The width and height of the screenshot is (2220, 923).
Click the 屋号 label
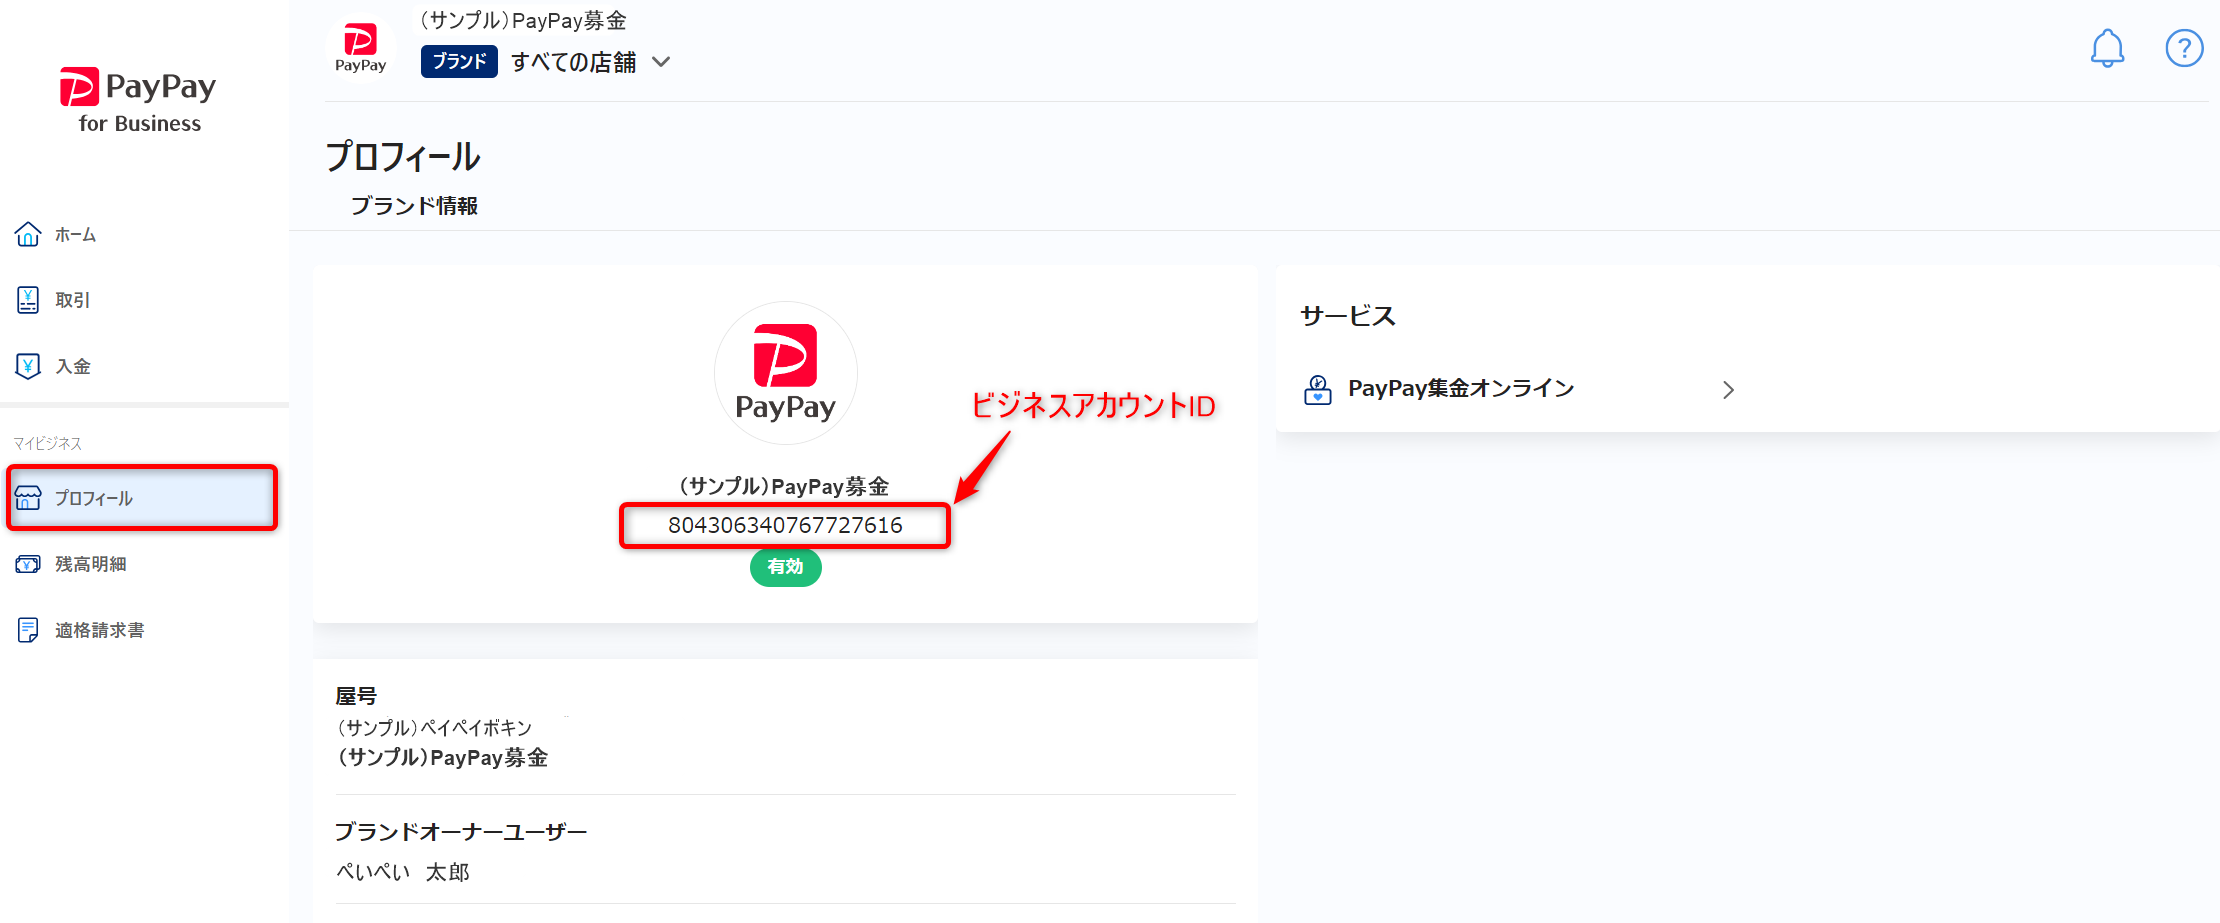[356, 696]
